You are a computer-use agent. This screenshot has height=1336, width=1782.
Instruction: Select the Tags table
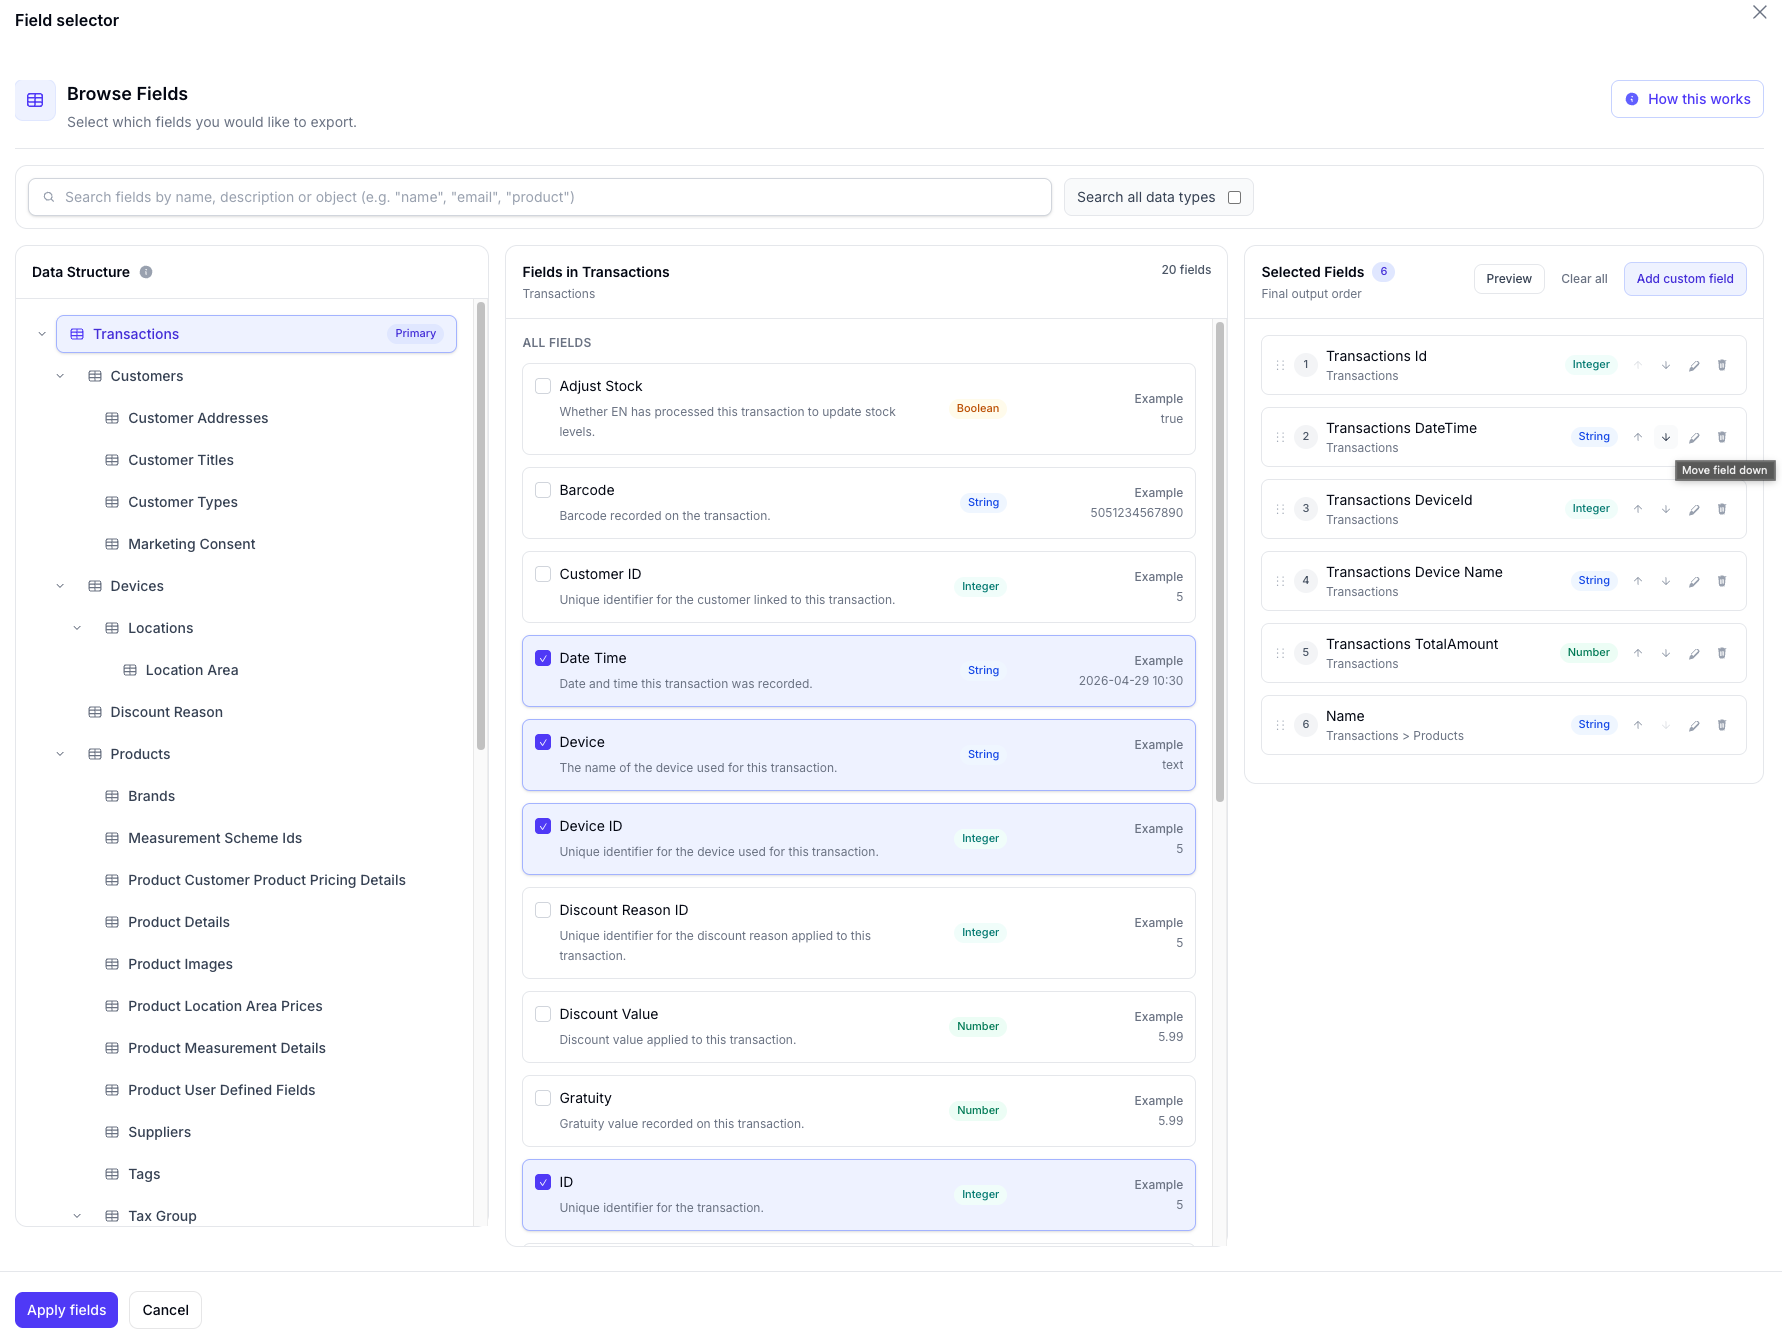144,1174
